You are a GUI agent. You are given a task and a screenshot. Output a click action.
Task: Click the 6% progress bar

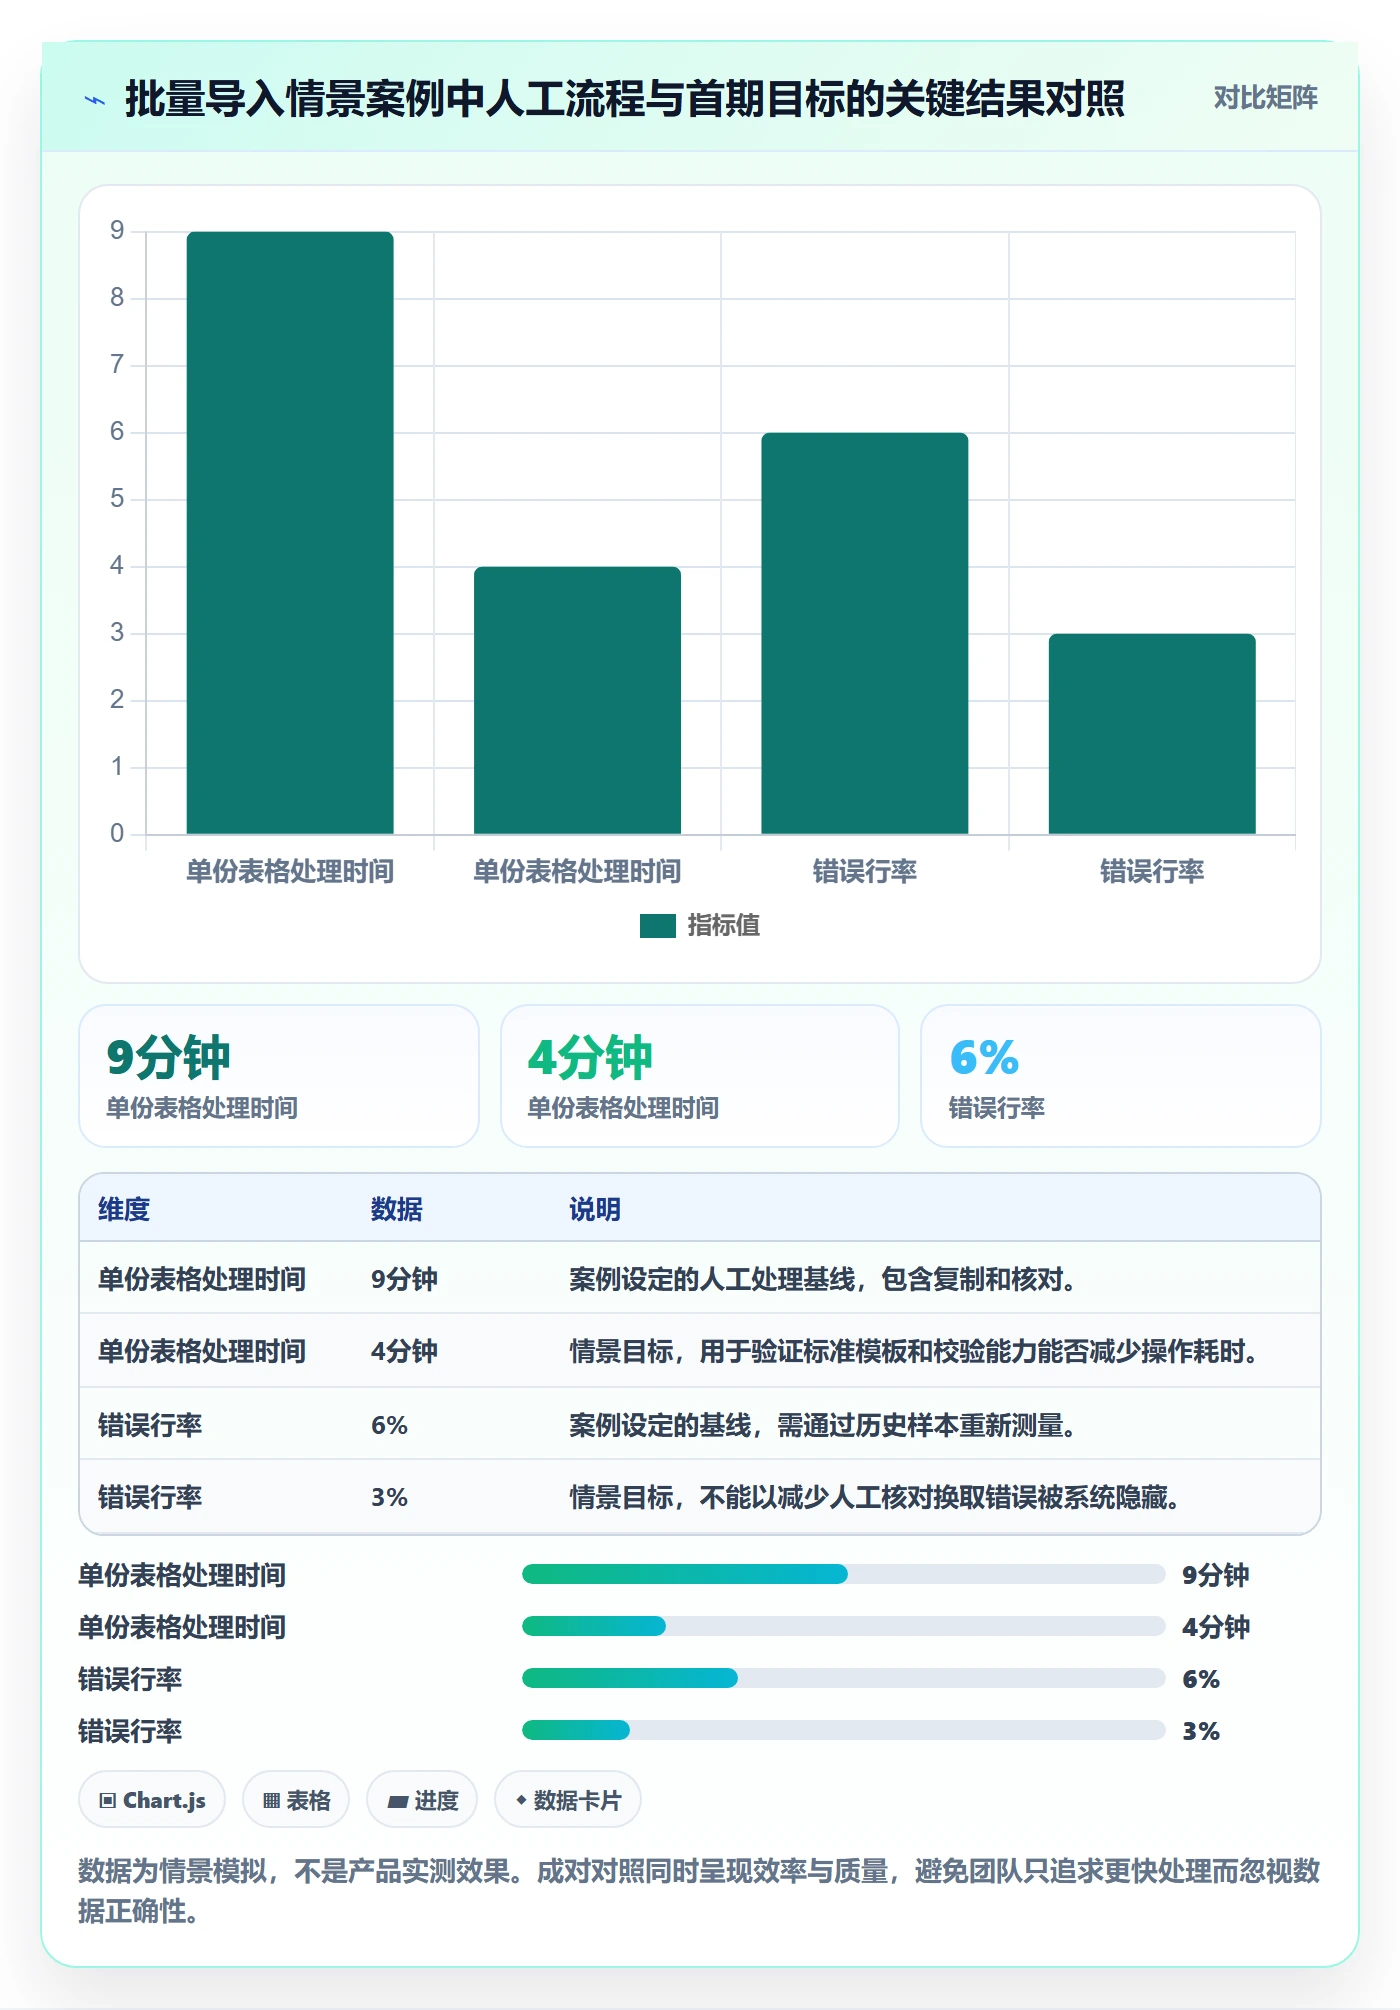click(843, 1678)
